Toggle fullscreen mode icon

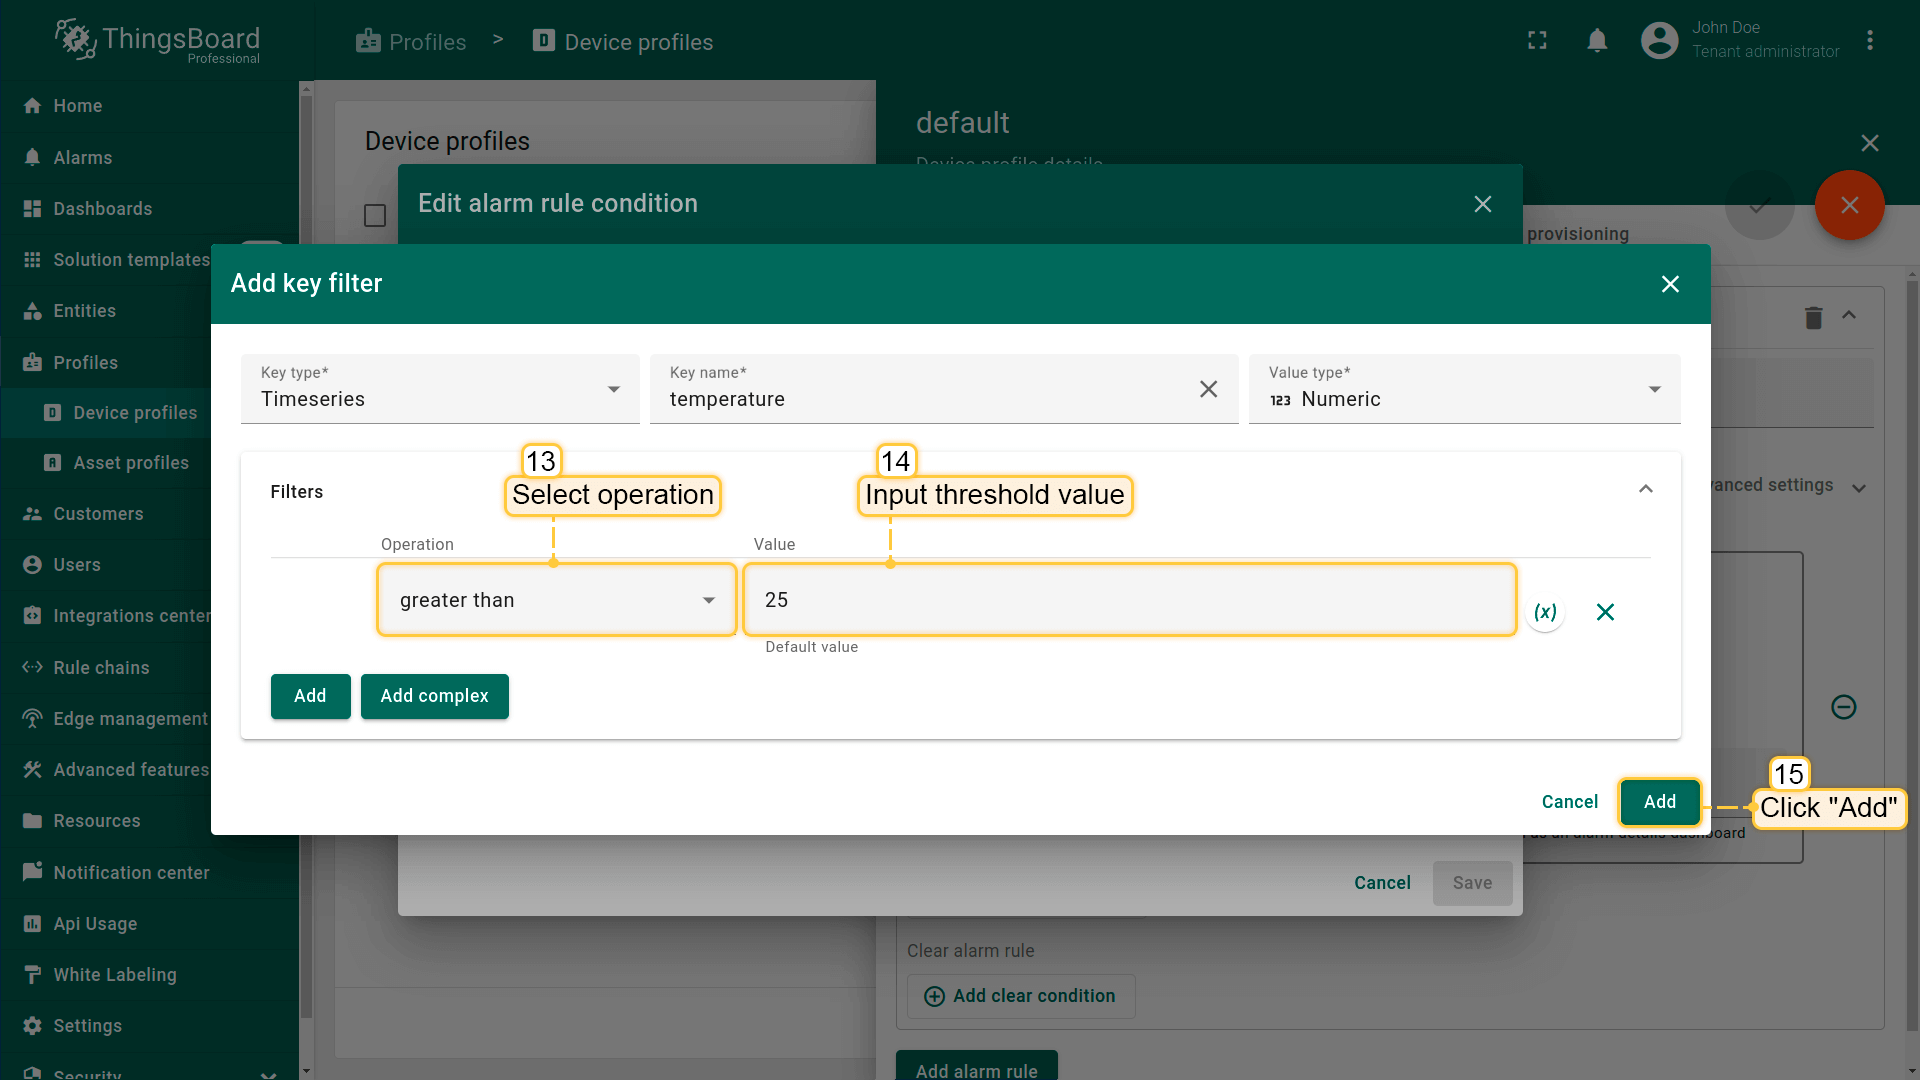1537,41
